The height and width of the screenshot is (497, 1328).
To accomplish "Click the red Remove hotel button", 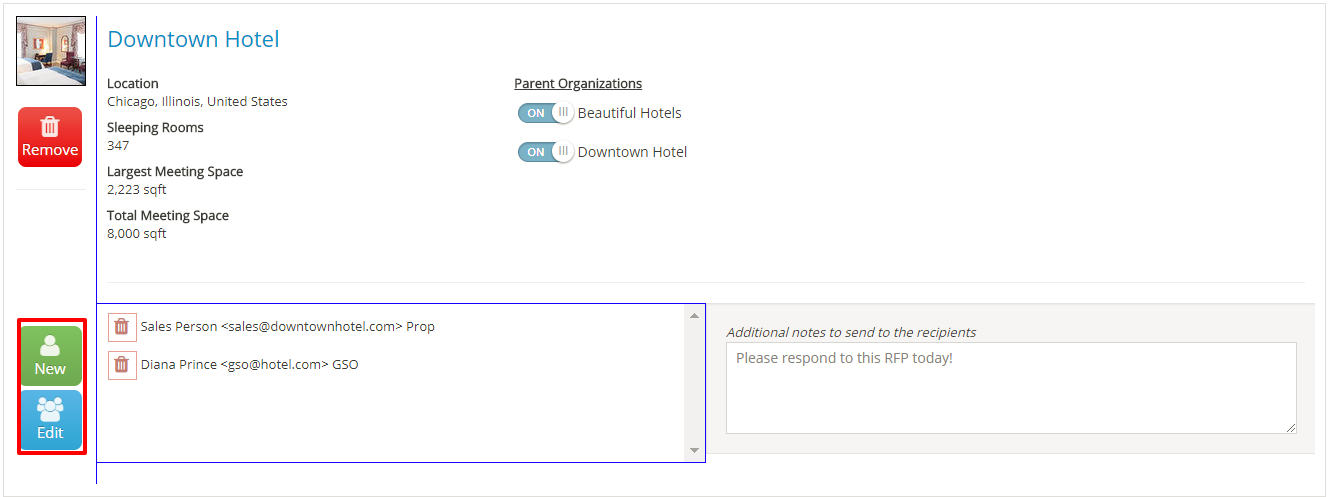I will [x=50, y=137].
